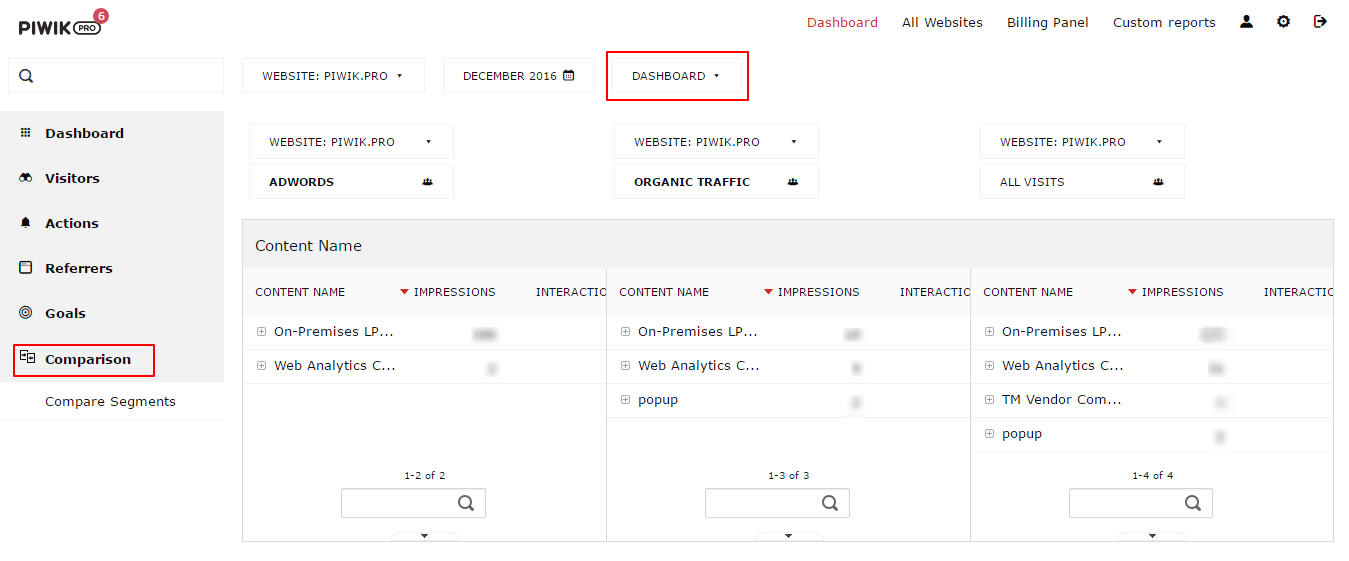Screen dimensions: 1349x561
Task: Open the notification badge showing 6
Action: pos(100,16)
